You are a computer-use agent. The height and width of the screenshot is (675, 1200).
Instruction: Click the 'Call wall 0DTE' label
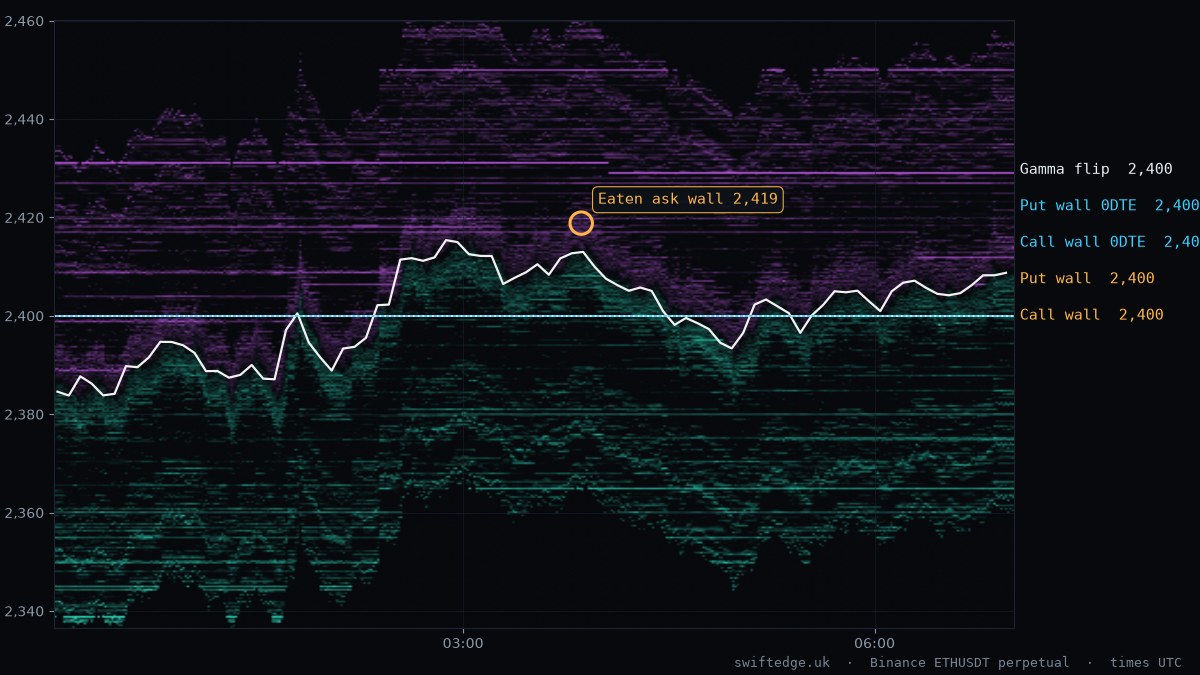[1109, 242]
